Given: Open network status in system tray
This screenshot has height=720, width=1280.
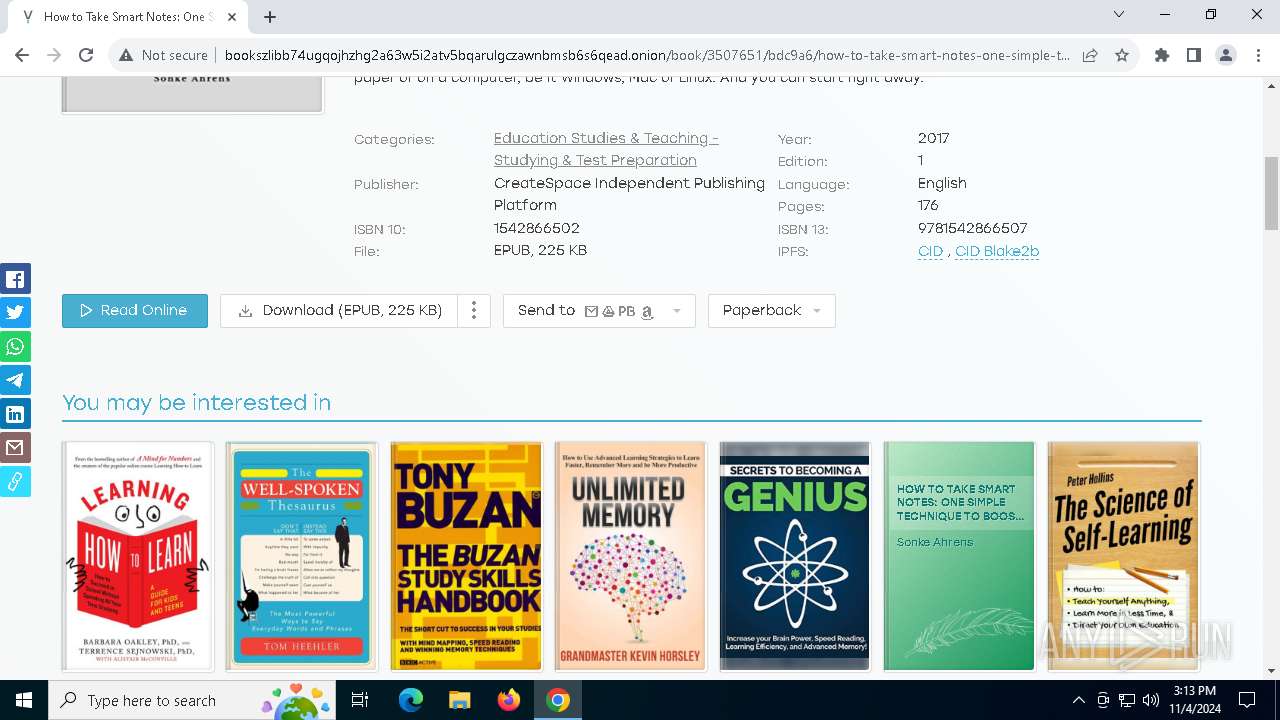Looking at the screenshot, I should [1127, 700].
